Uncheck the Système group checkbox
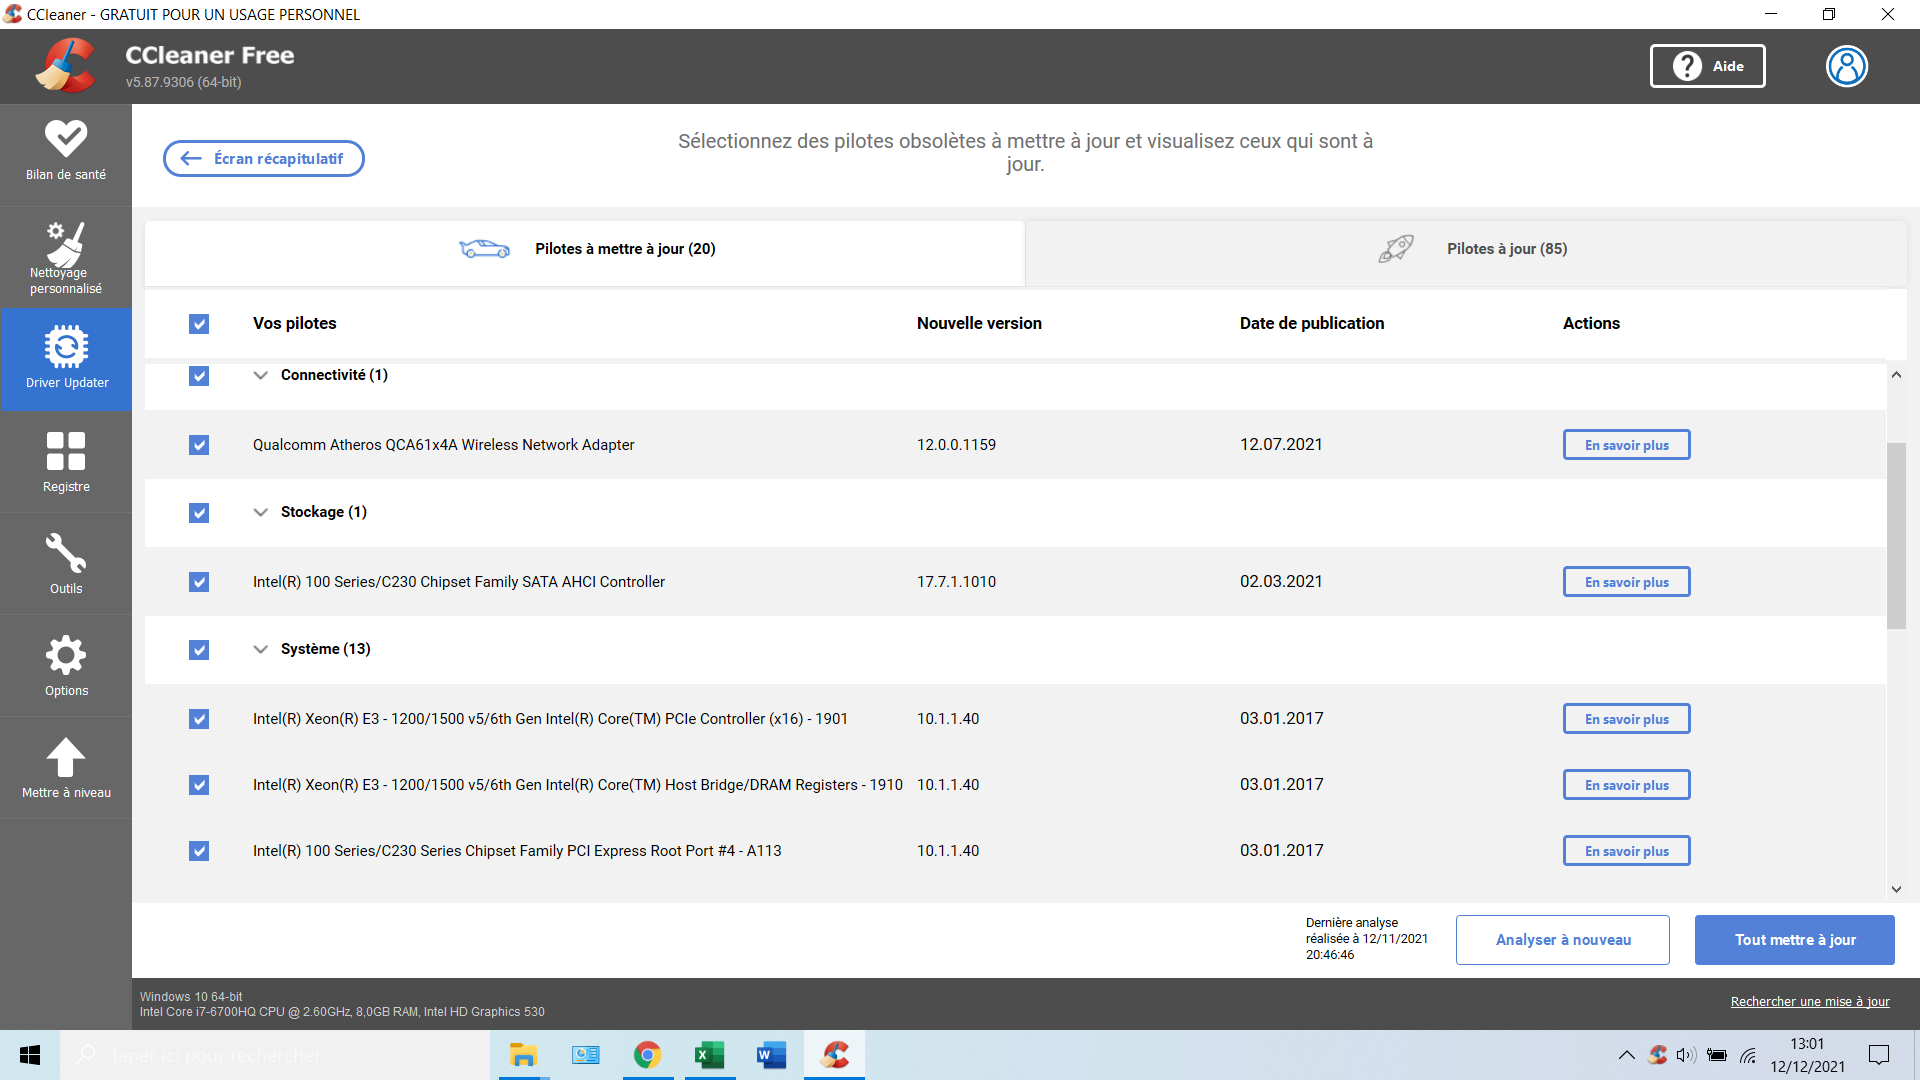1920x1080 pixels. [x=199, y=650]
